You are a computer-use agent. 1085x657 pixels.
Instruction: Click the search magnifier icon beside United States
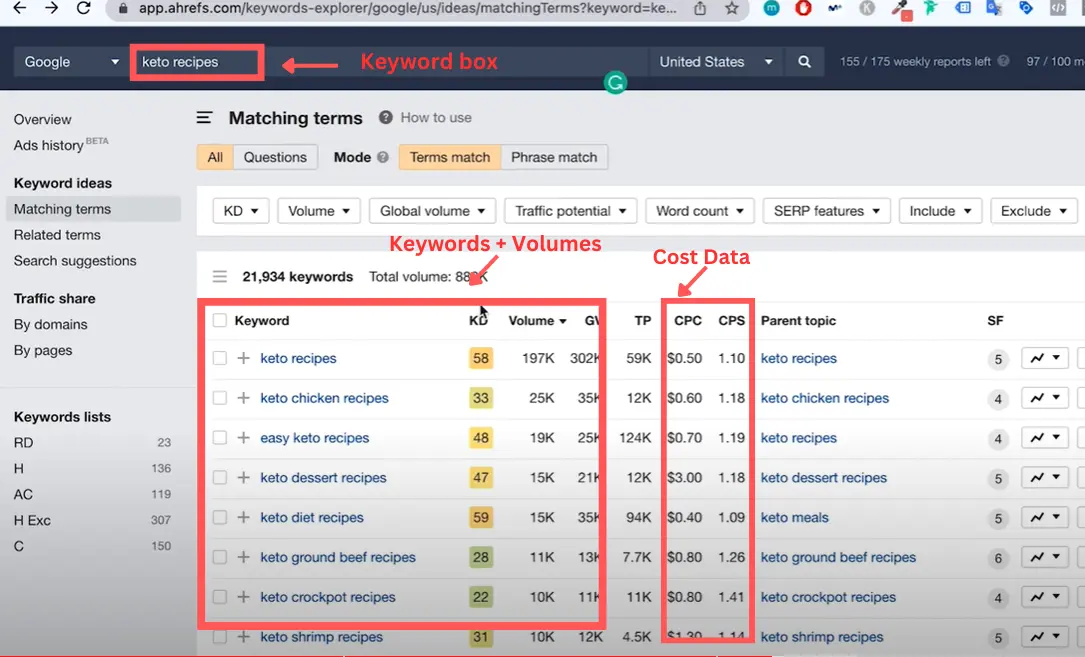pyautogui.click(x=804, y=61)
